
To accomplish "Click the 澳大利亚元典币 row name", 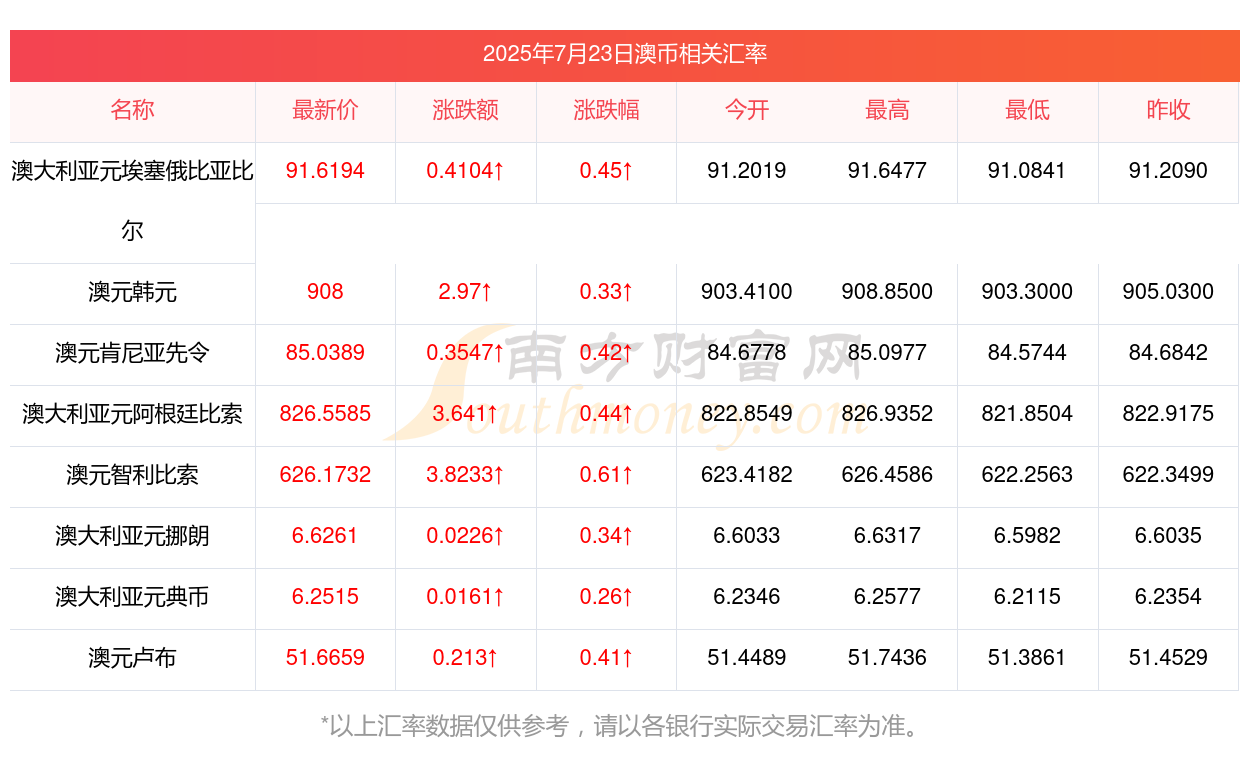I will pos(132,597).
